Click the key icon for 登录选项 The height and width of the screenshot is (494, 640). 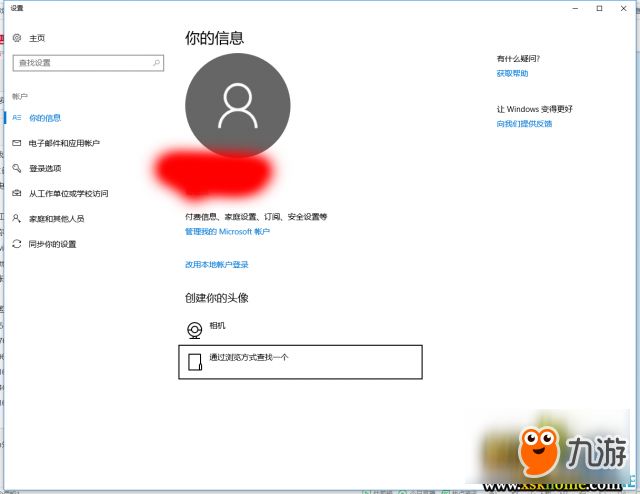(16, 169)
